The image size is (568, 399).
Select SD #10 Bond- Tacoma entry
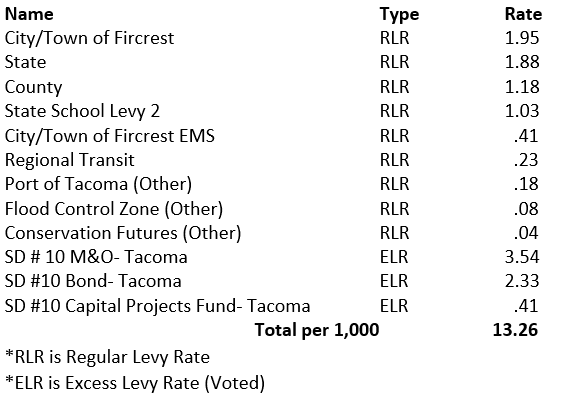coord(93,281)
